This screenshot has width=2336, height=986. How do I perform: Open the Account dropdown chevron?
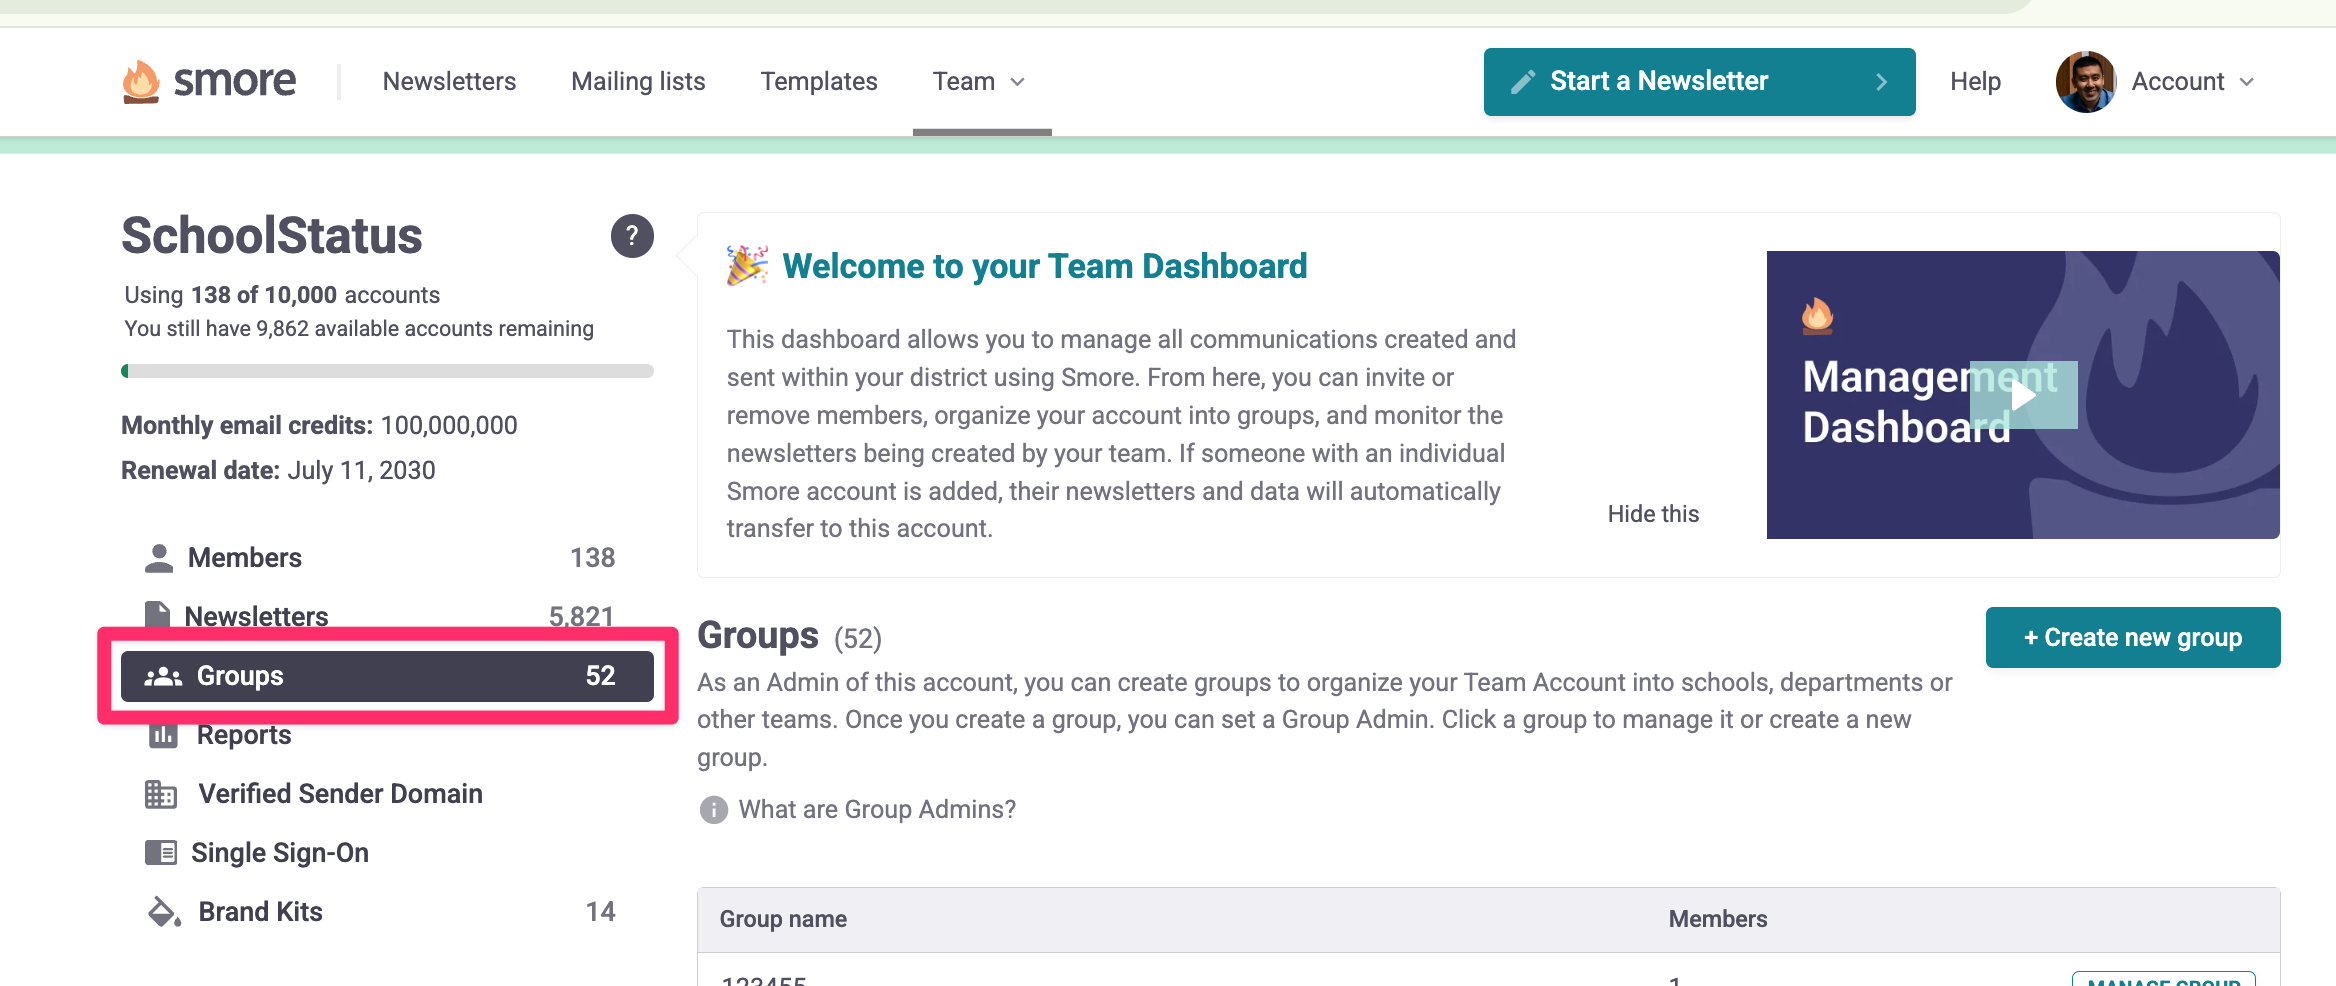[2247, 82]
